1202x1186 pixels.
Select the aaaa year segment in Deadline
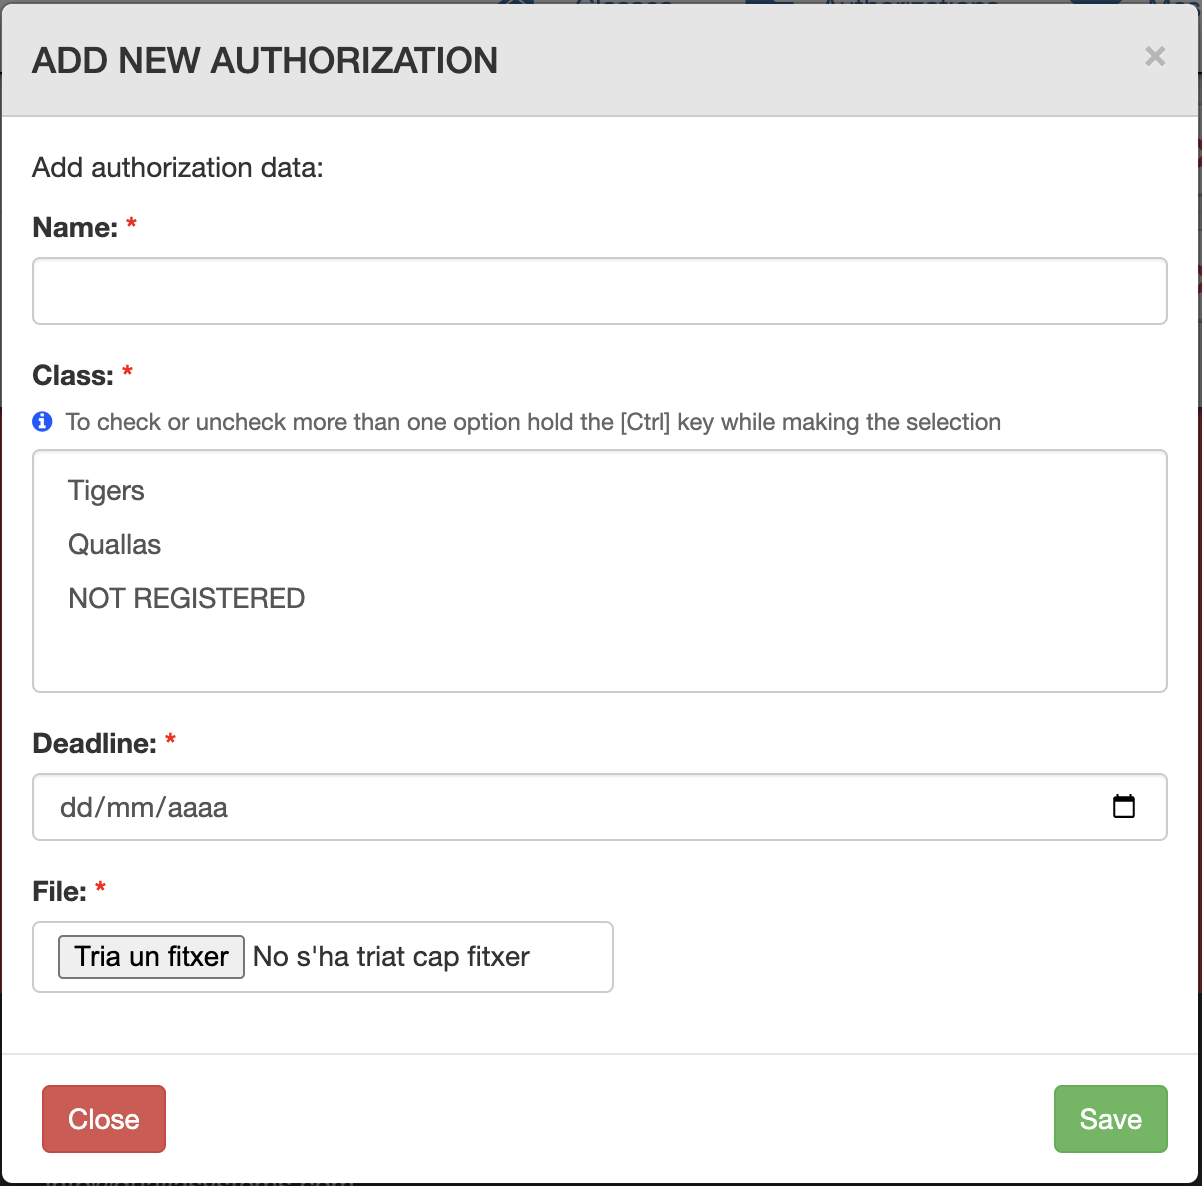tap(198, 807)
